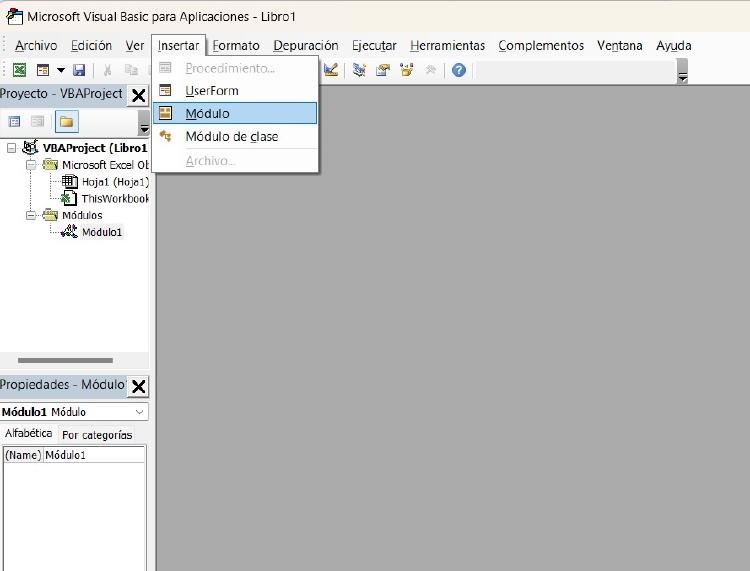The height and width of the screenshot is (571, 750).
Task: Return to Excel with the green spreadsheet icon
Action: [20, 70]
